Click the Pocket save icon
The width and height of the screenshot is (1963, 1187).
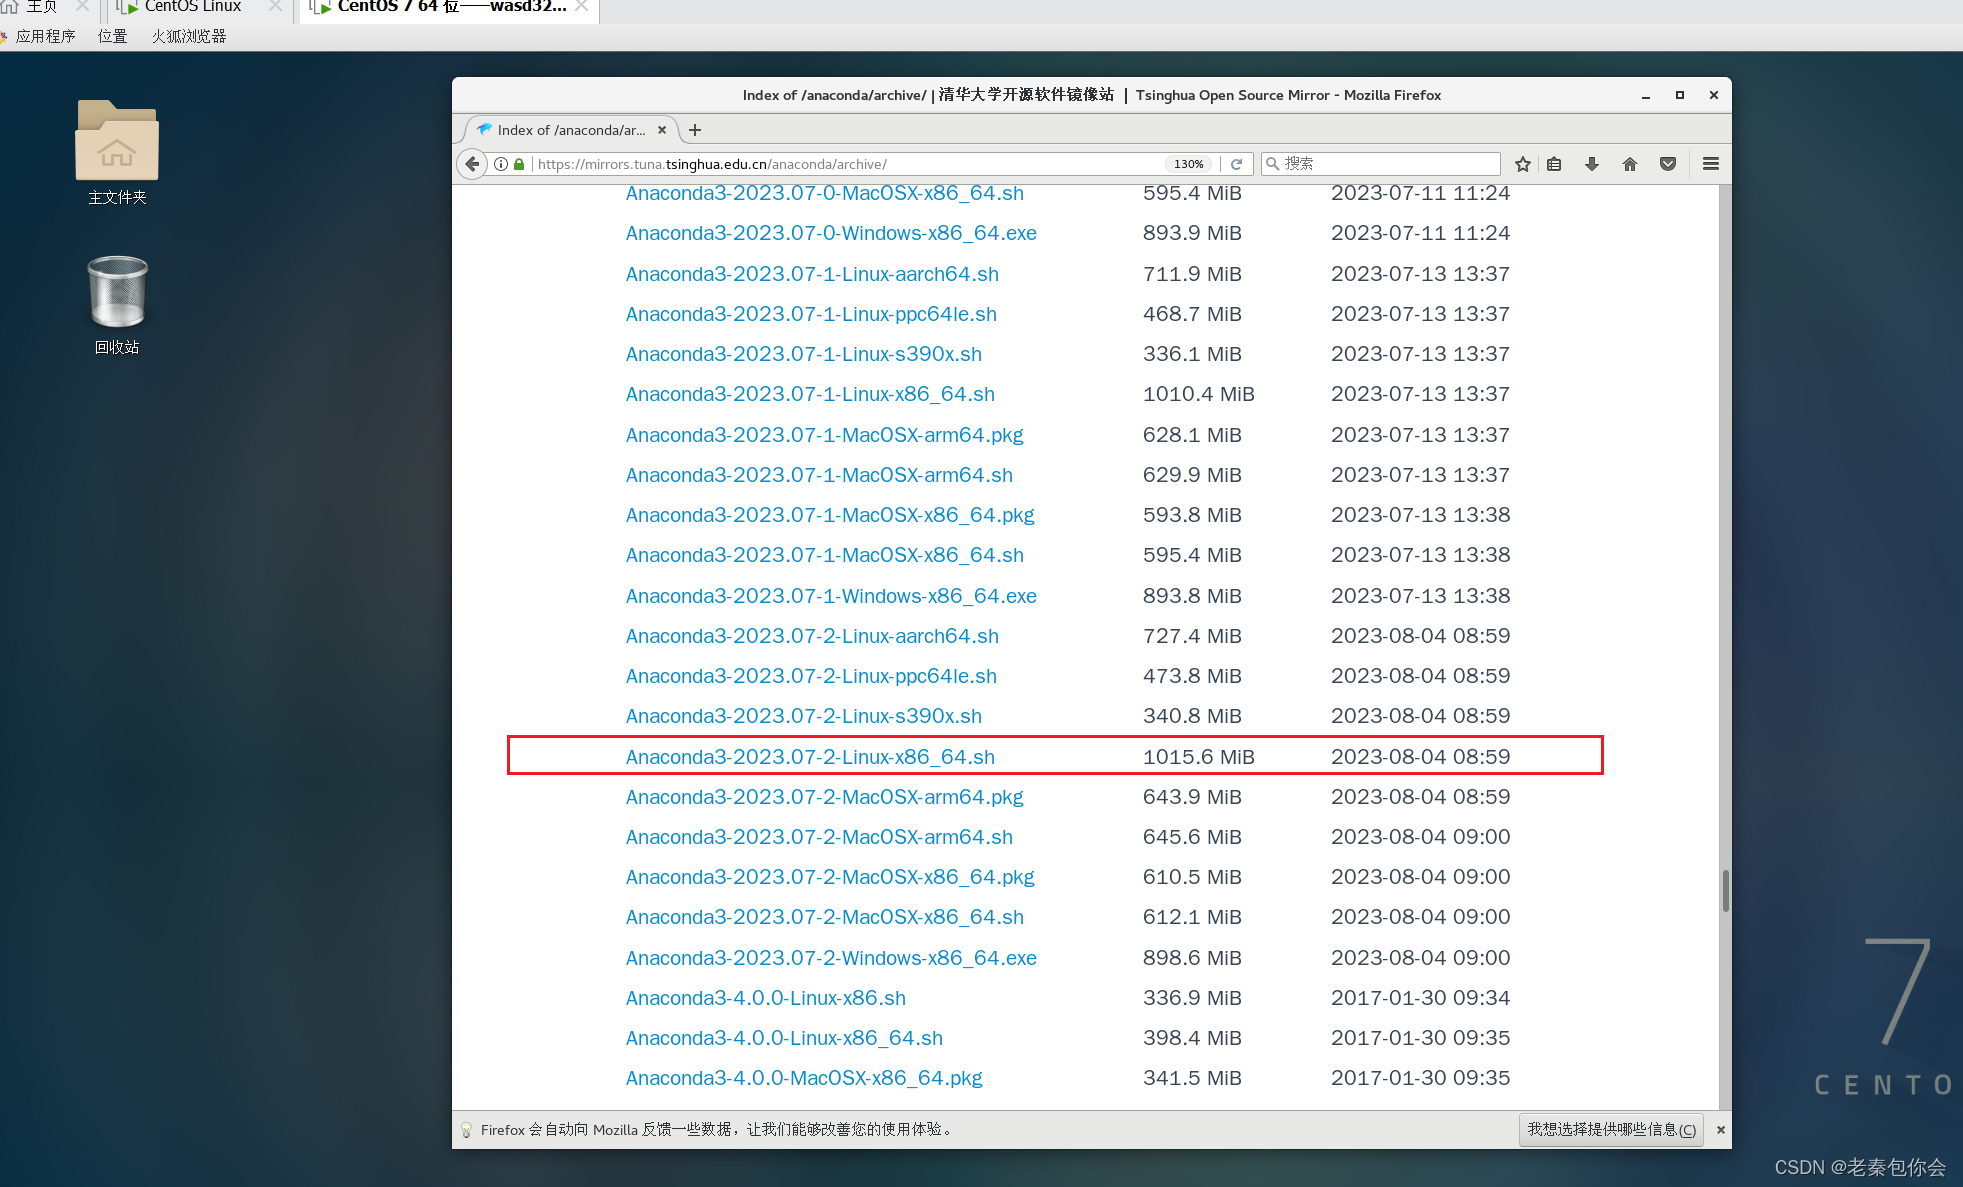click(x=1668, y=164)
